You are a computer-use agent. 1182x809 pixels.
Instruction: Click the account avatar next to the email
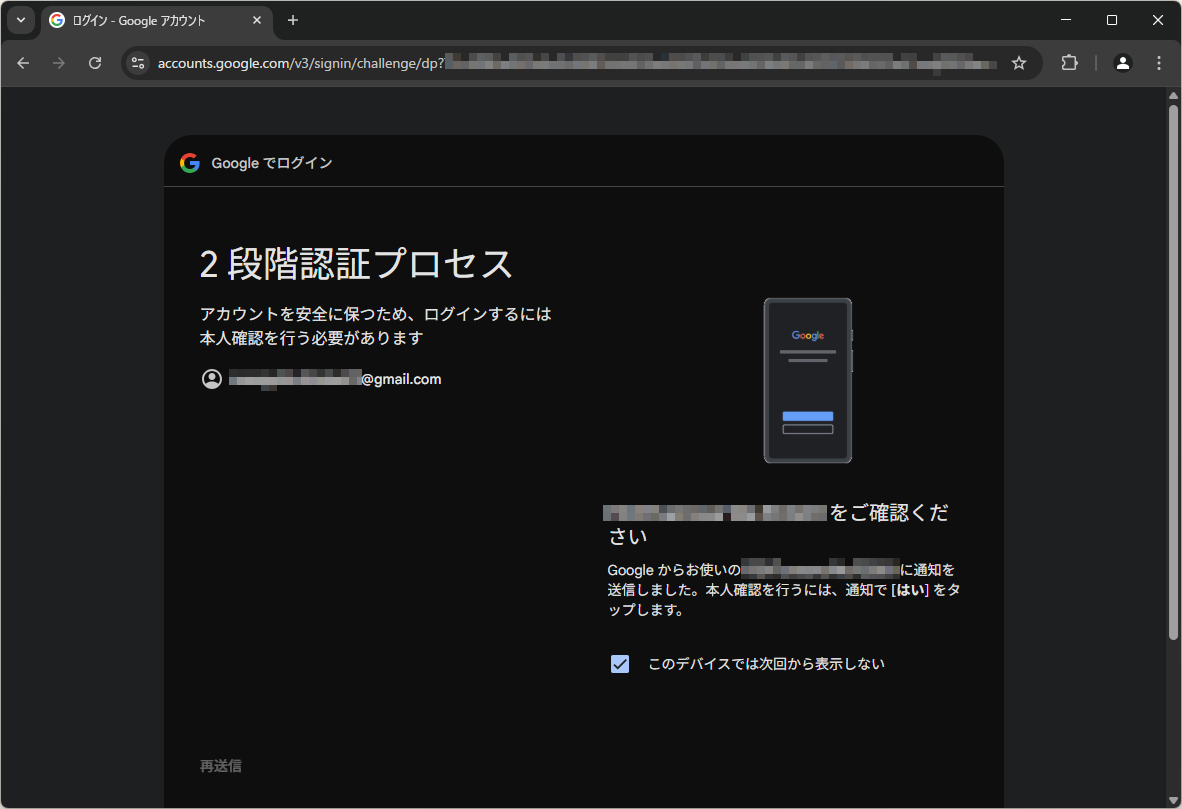coord(211,379)
